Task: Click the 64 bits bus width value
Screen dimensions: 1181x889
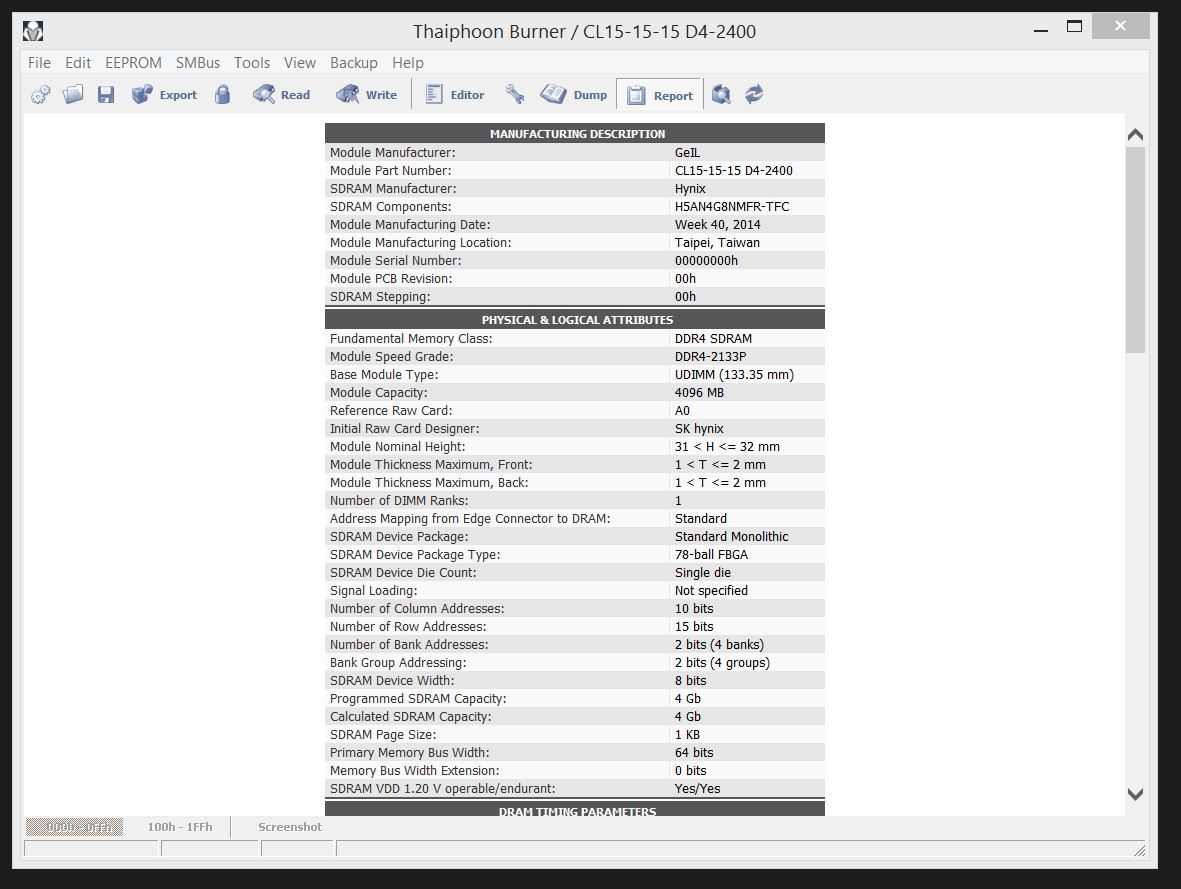Action: coord(694,753)
